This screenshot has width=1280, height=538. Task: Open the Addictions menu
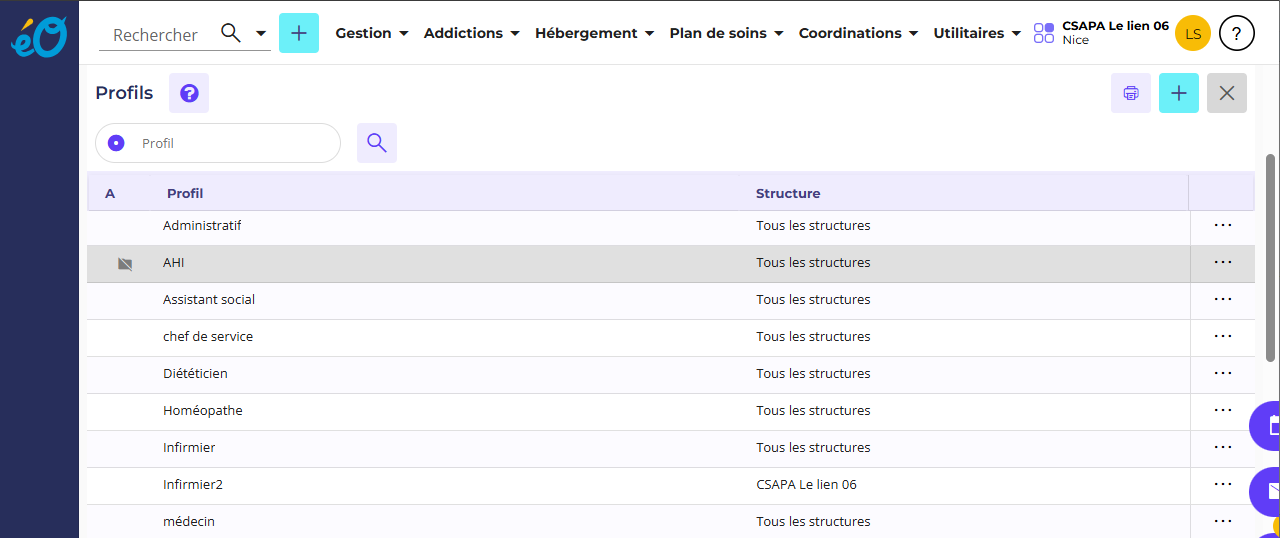[x=471, y=33]
